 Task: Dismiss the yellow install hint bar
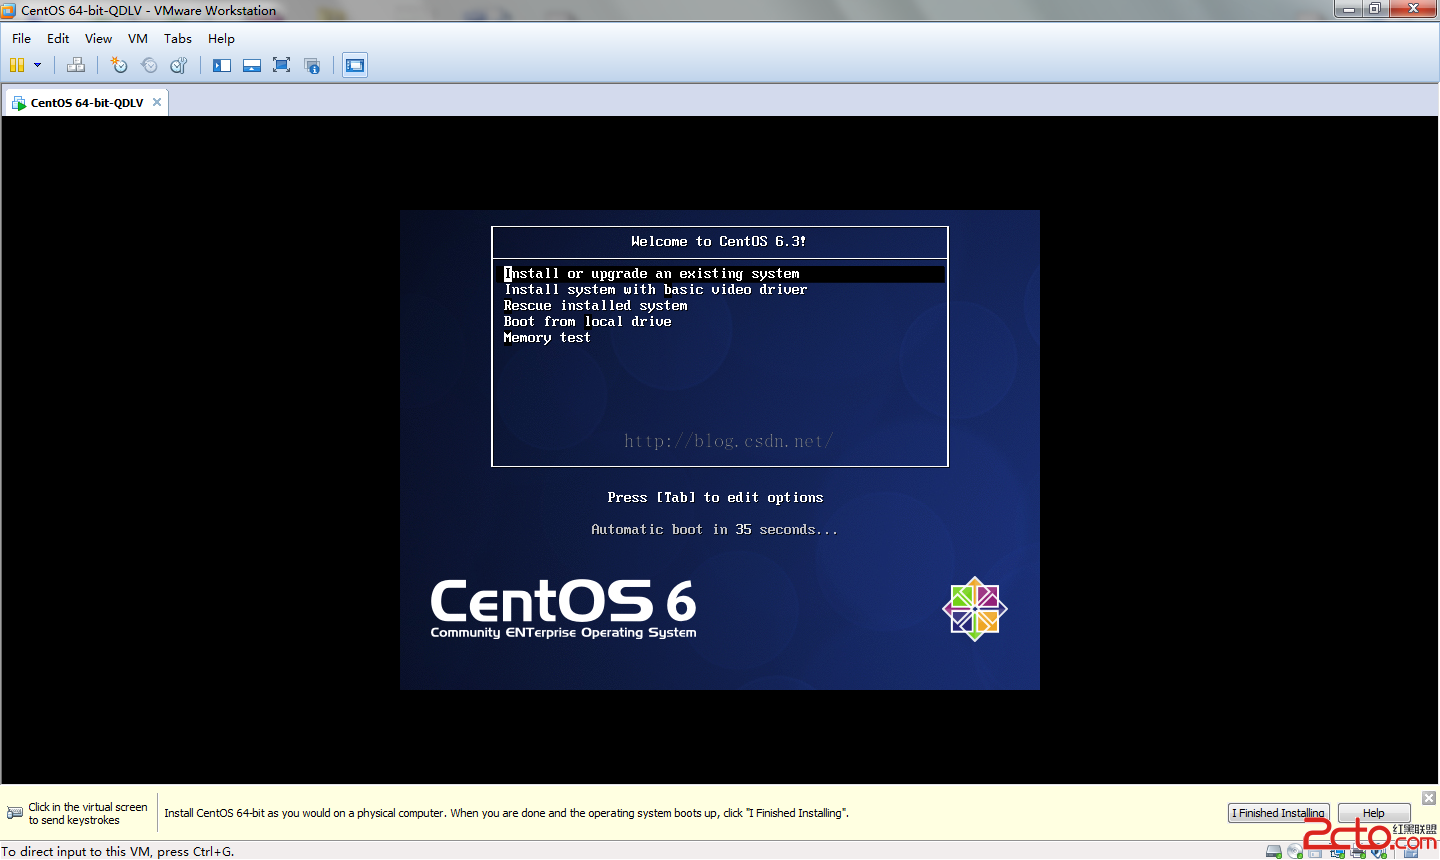(x=1429, y=797)
